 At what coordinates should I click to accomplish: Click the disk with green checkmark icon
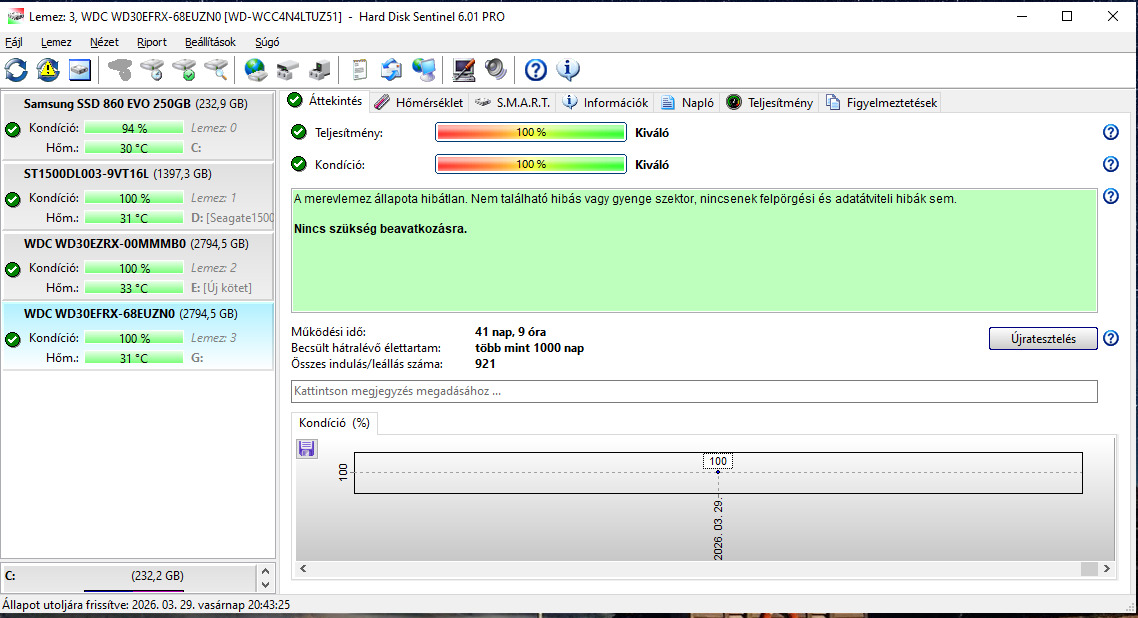click(x=184, y=70)
